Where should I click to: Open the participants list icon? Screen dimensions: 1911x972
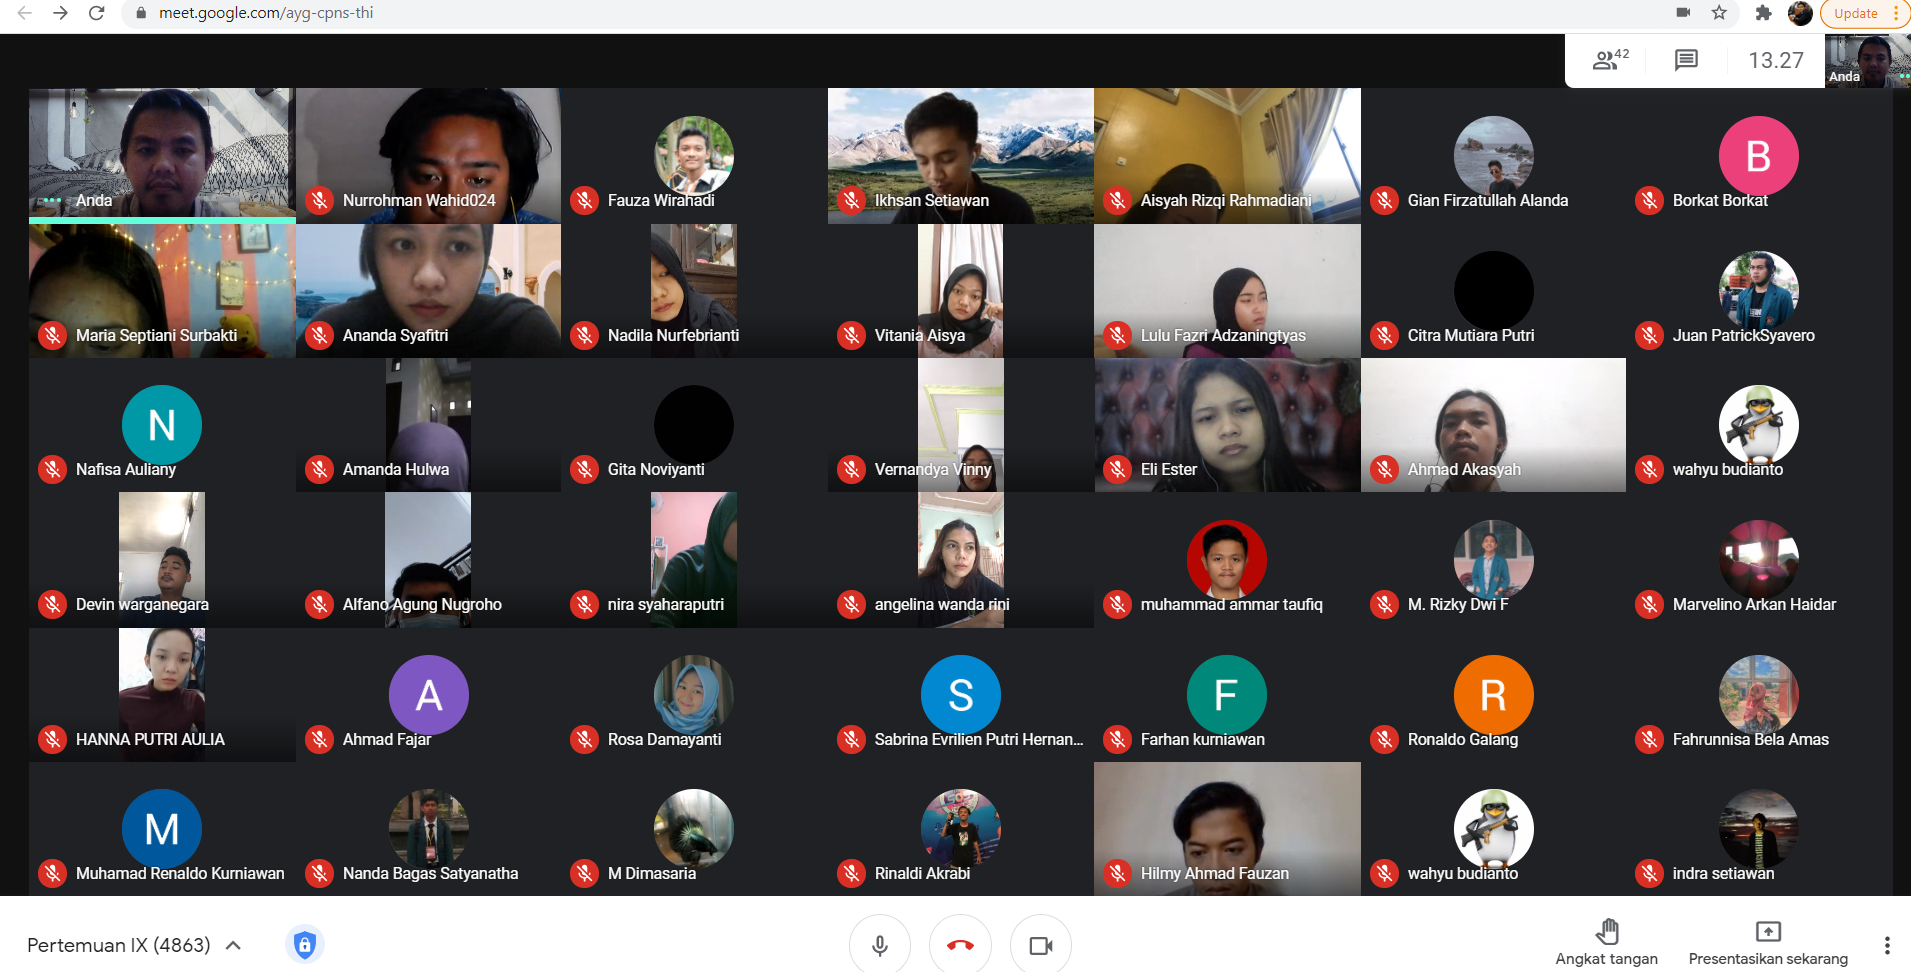pyautogui.click(x=1608, y=61)
